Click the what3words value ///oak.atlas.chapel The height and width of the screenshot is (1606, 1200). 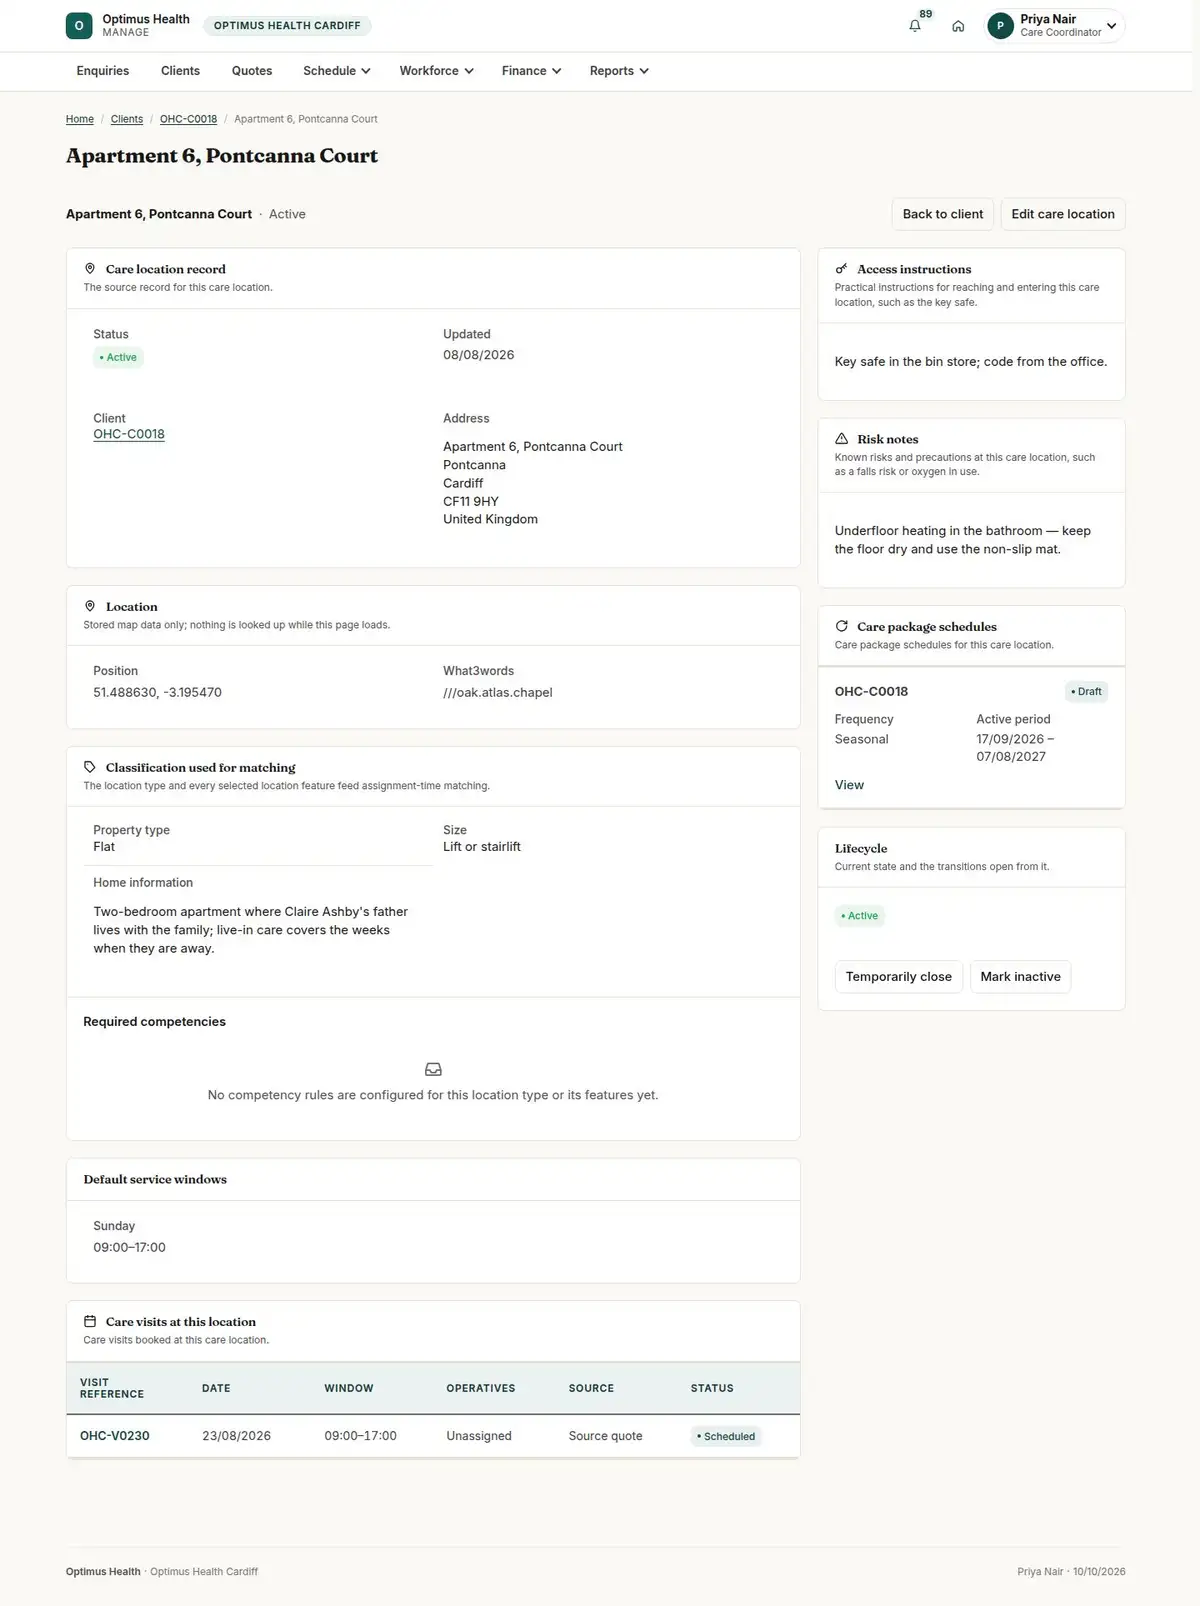coord(498,692)
